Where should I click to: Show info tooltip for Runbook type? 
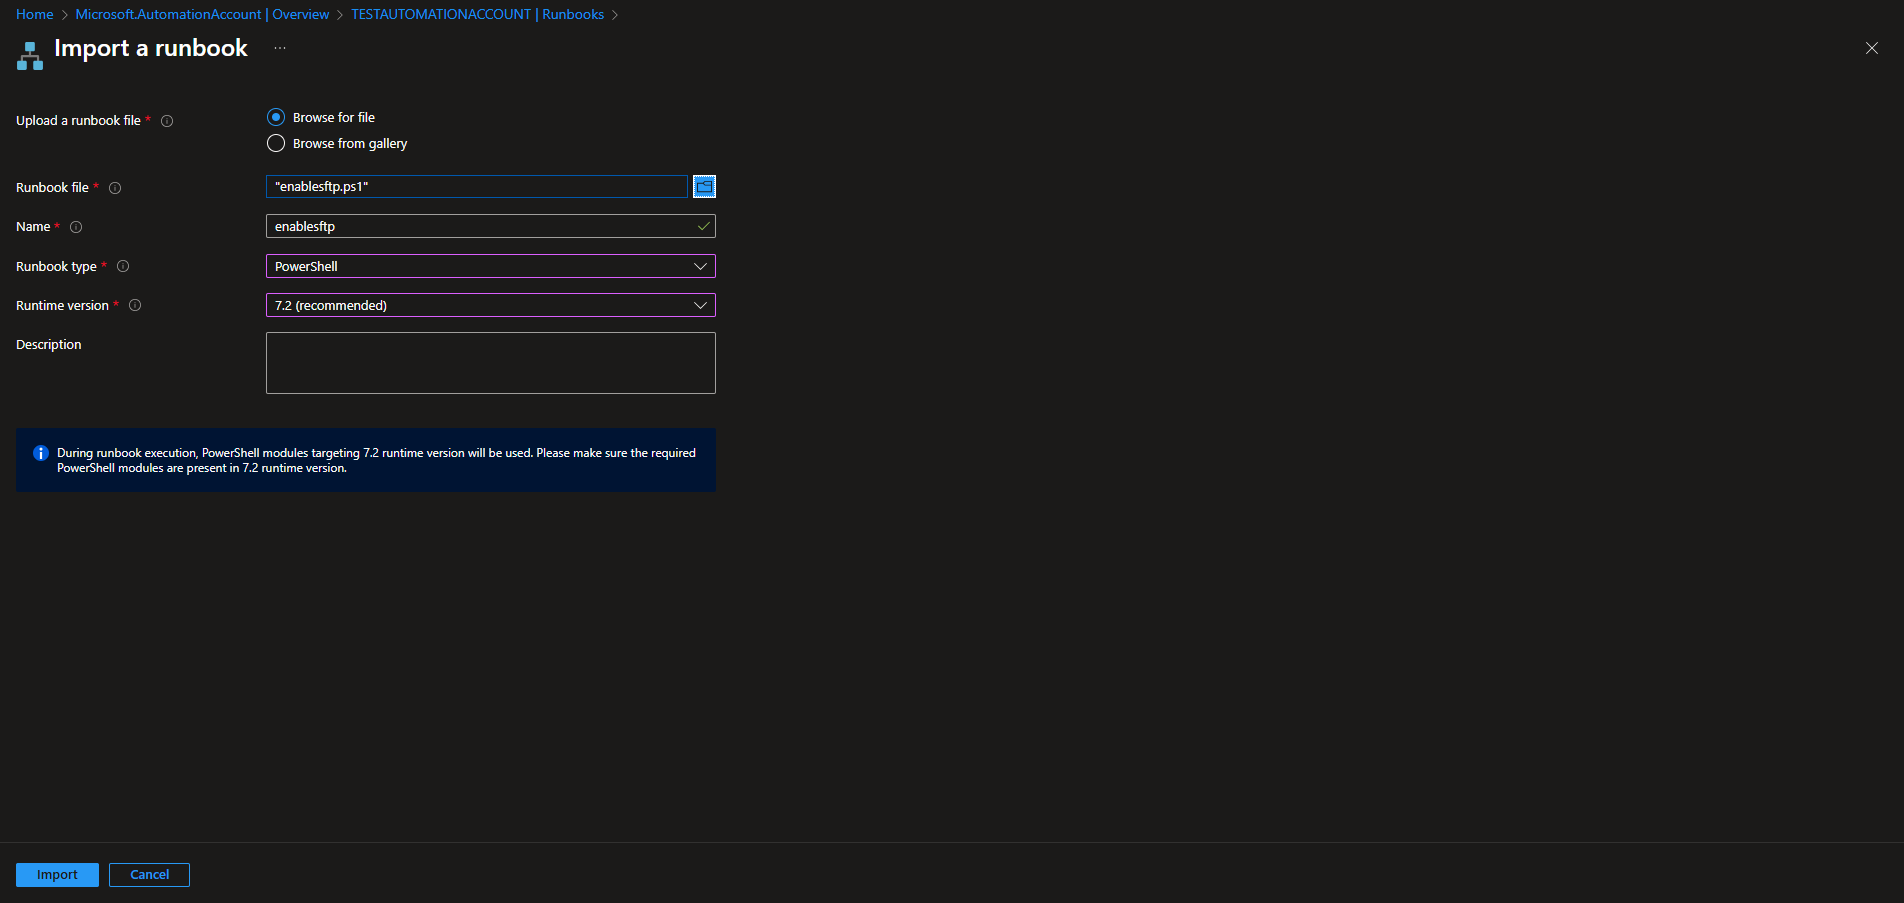pos(123,266)
